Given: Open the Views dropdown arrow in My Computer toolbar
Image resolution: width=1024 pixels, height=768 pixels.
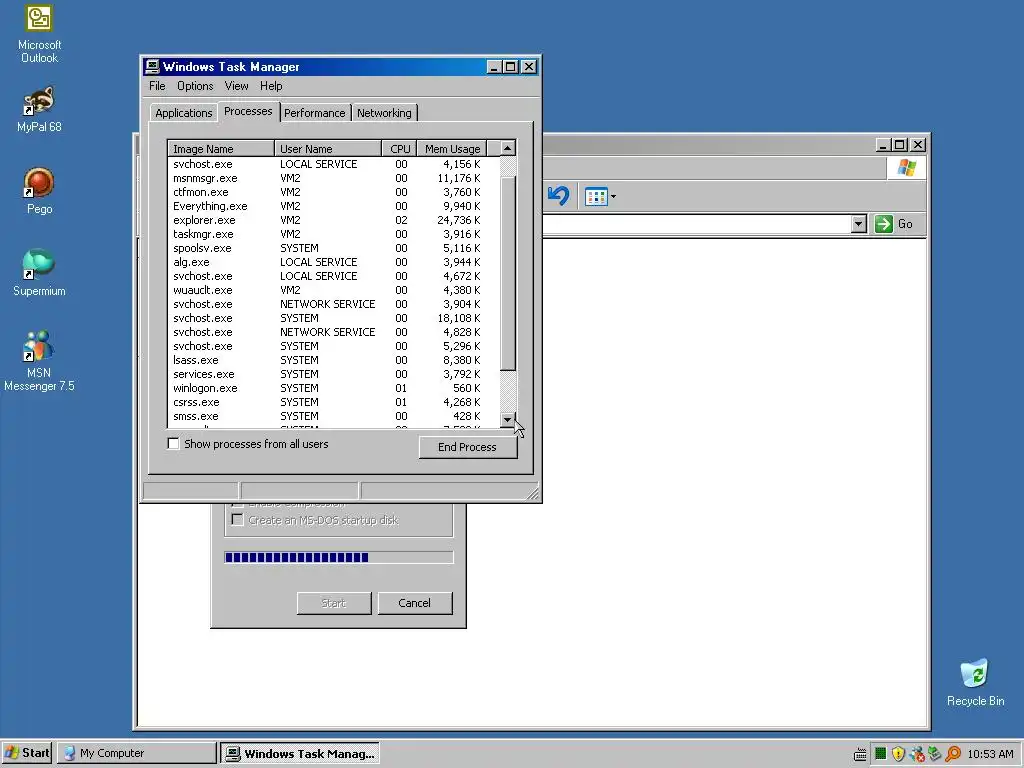Looking at the screenshot, I should (x=613, y=197).
